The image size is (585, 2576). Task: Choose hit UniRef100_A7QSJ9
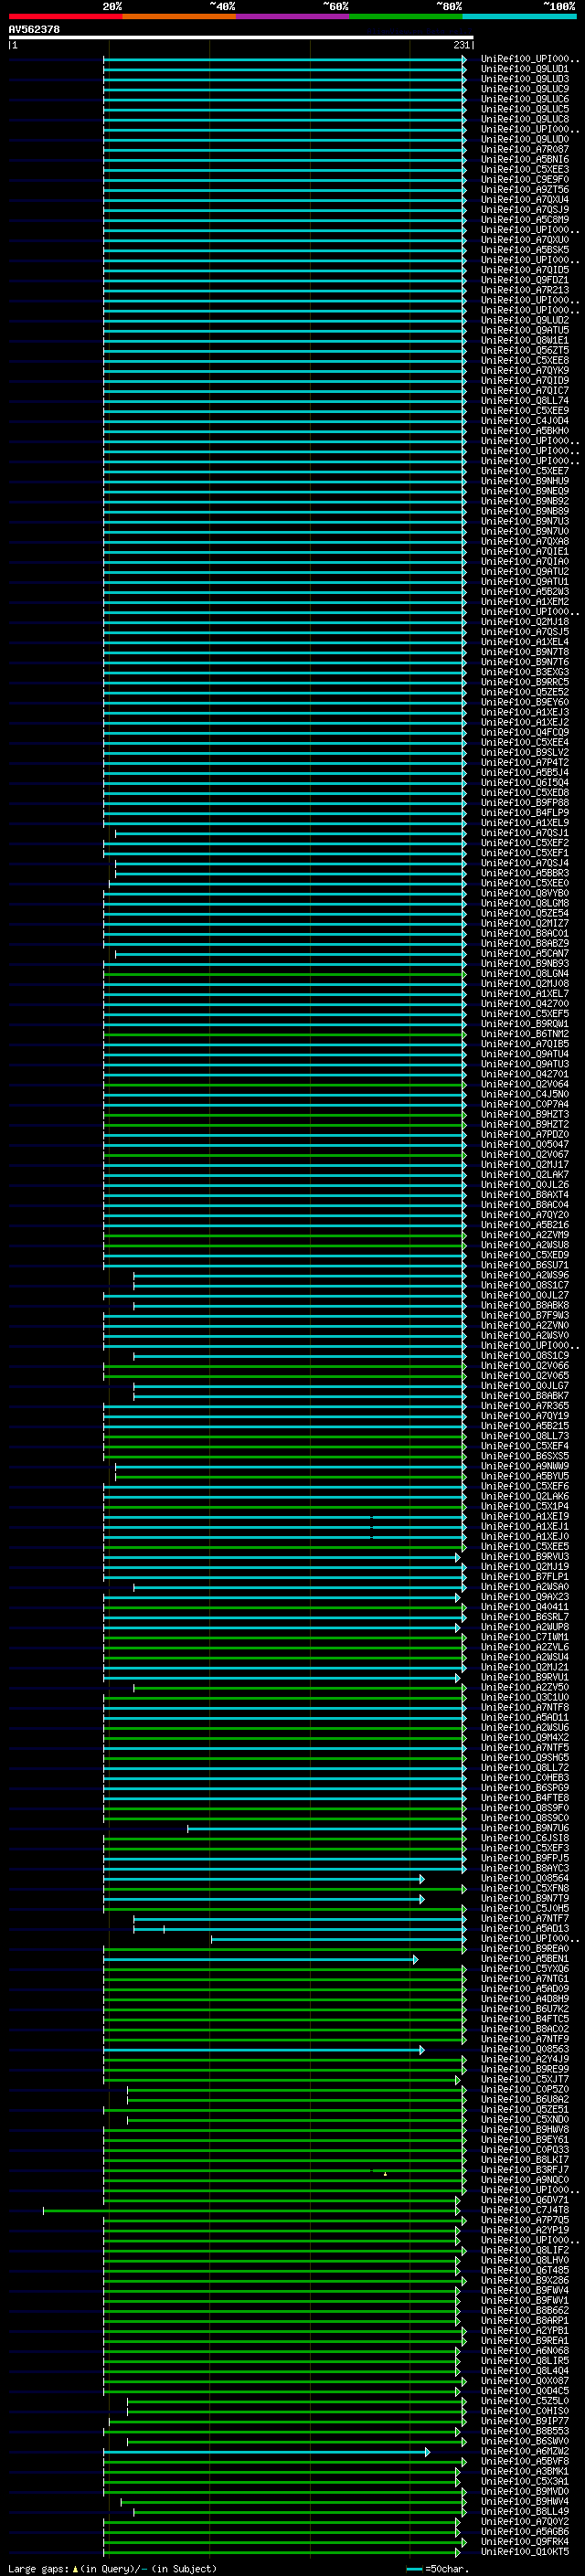[x=525, y=210]
